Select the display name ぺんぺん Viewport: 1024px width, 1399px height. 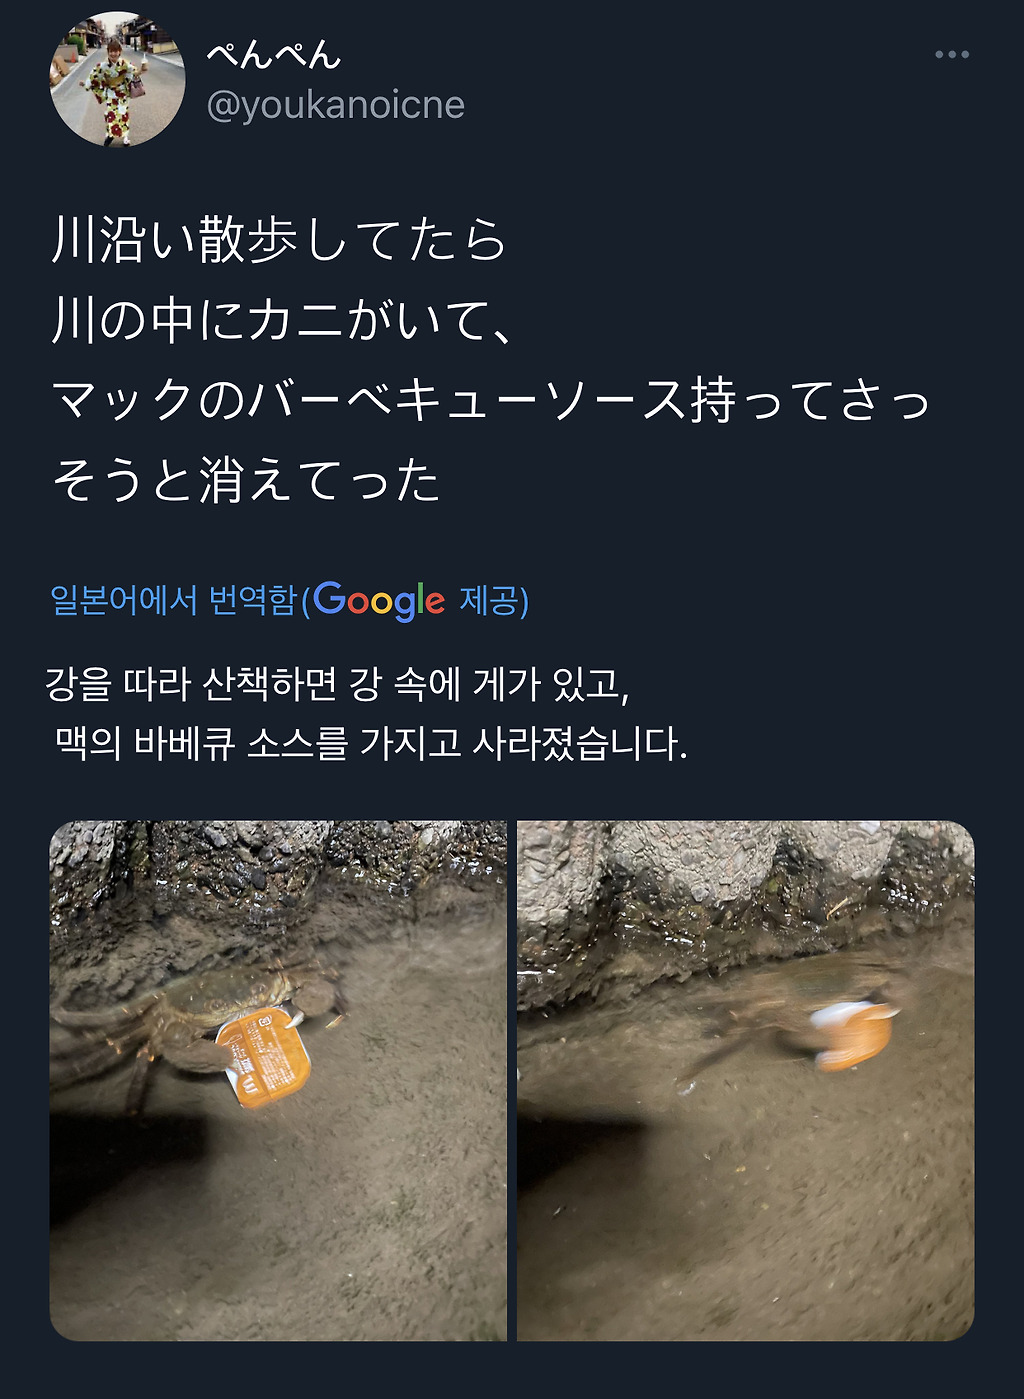tap(274, 54)
